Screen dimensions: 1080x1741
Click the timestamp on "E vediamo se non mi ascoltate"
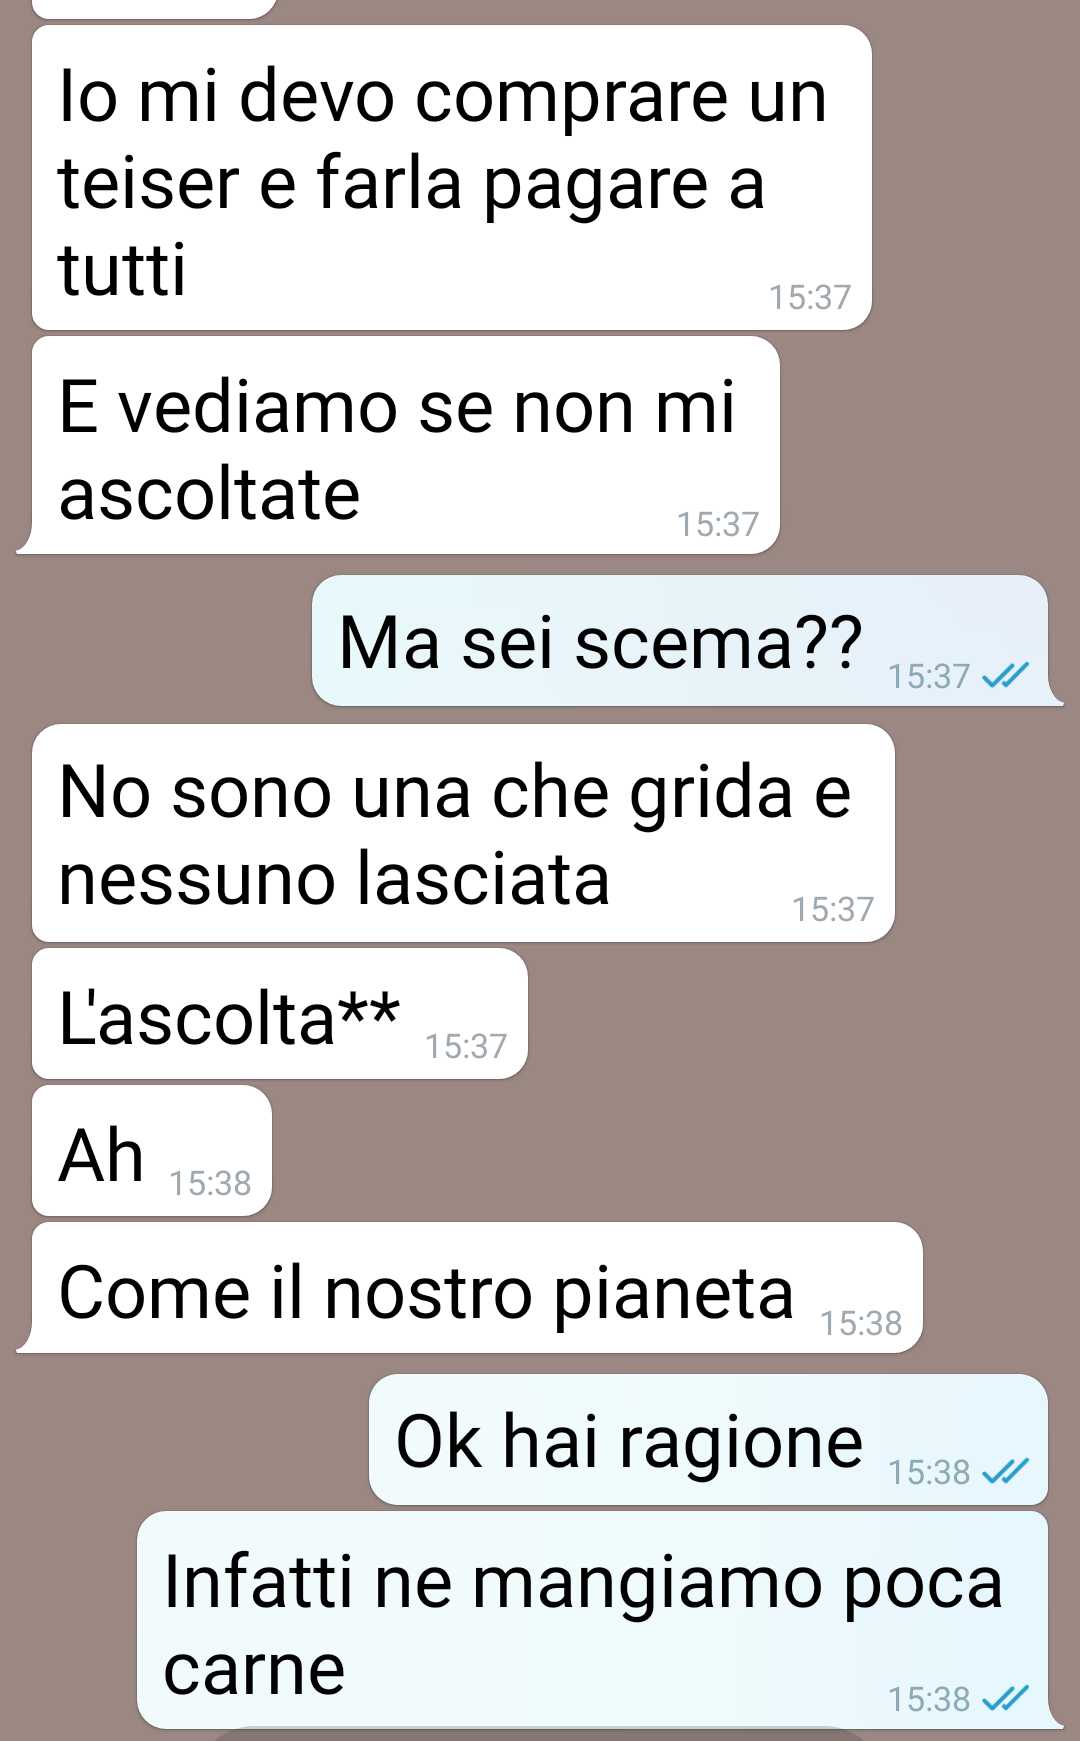pyautogui.click(x=718, y=524)
